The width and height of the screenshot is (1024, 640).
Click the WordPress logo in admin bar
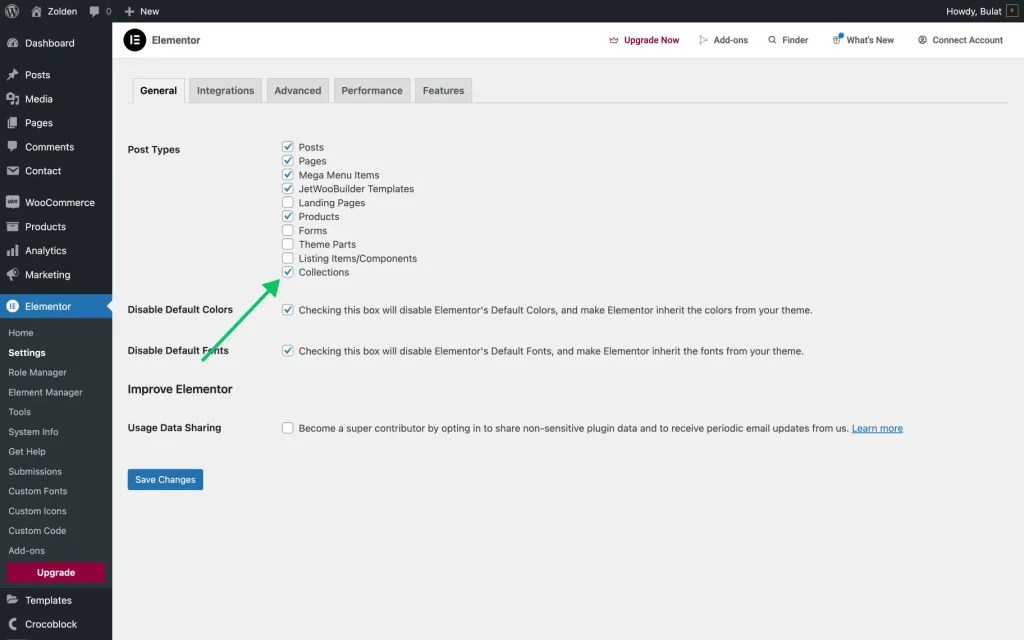click(x=13, y=11)
